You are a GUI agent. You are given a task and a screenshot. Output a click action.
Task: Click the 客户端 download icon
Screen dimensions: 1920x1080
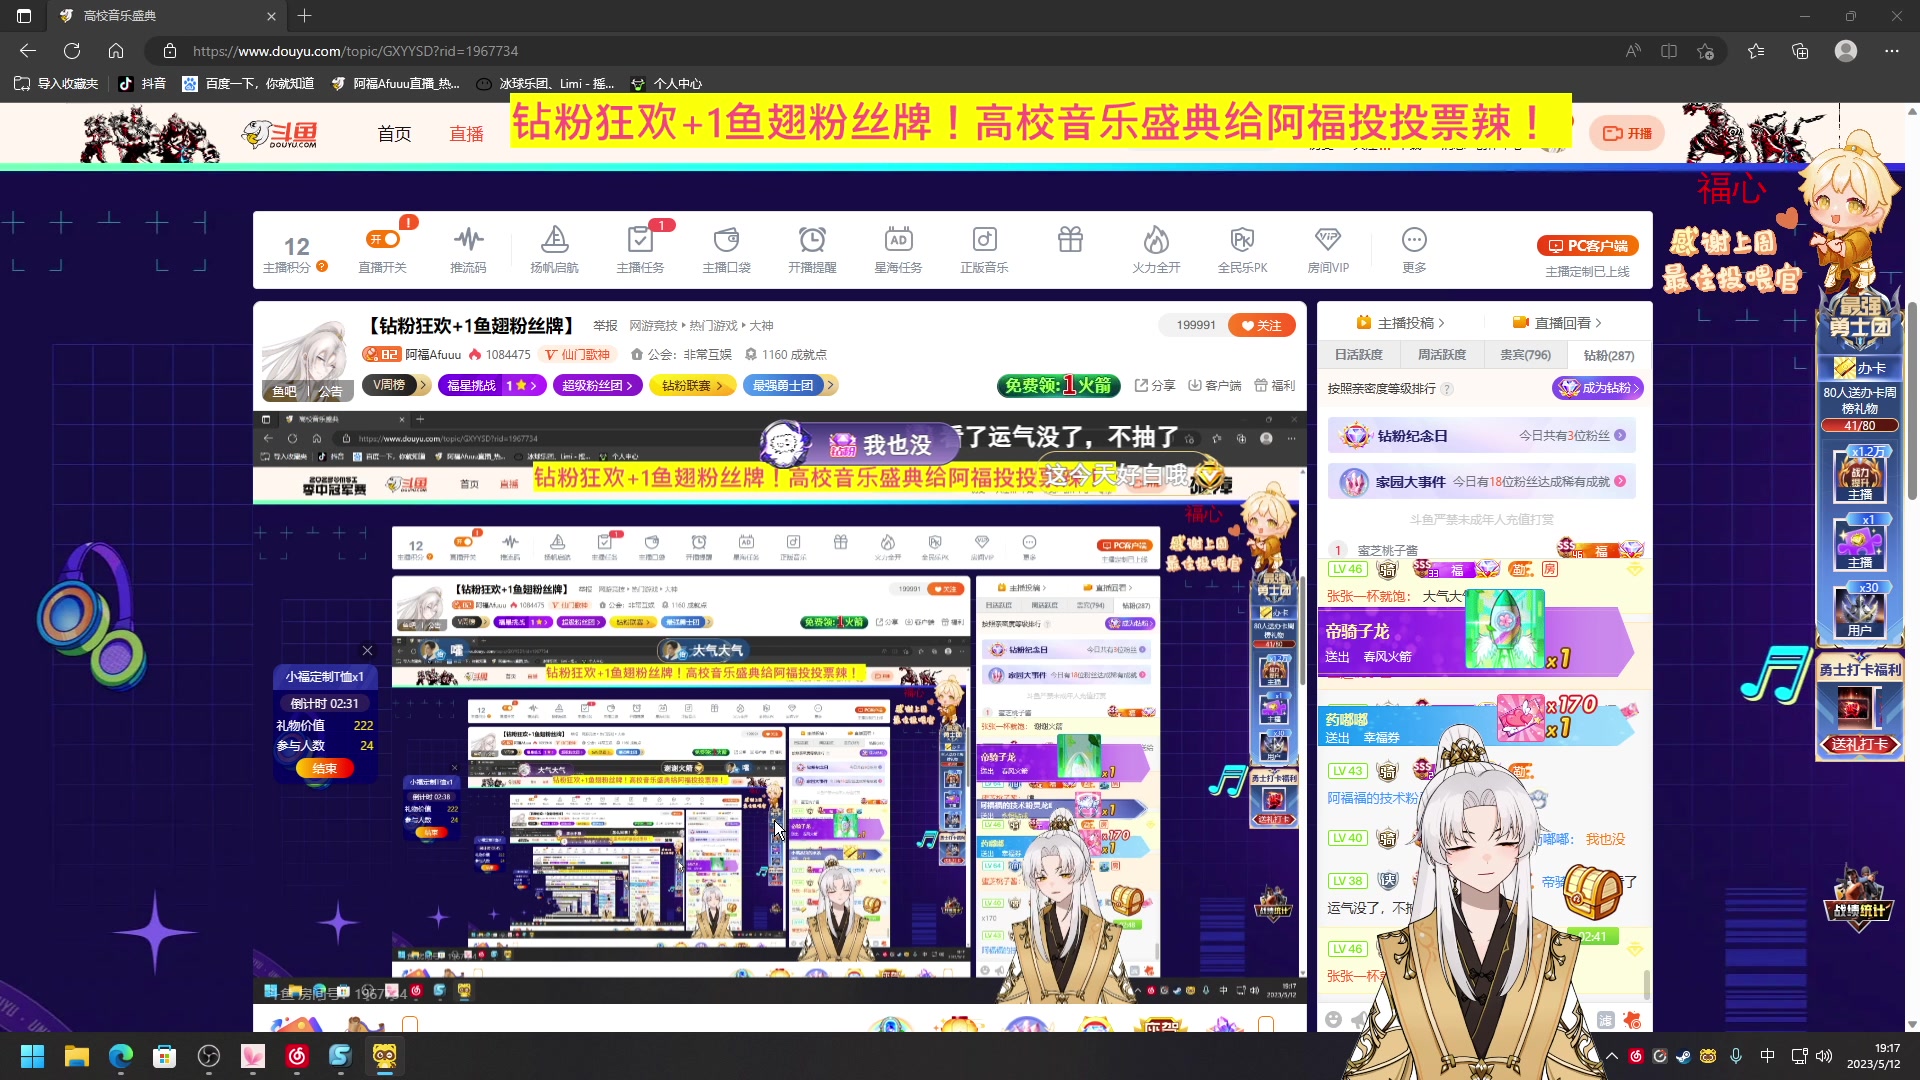(1214, 385)
